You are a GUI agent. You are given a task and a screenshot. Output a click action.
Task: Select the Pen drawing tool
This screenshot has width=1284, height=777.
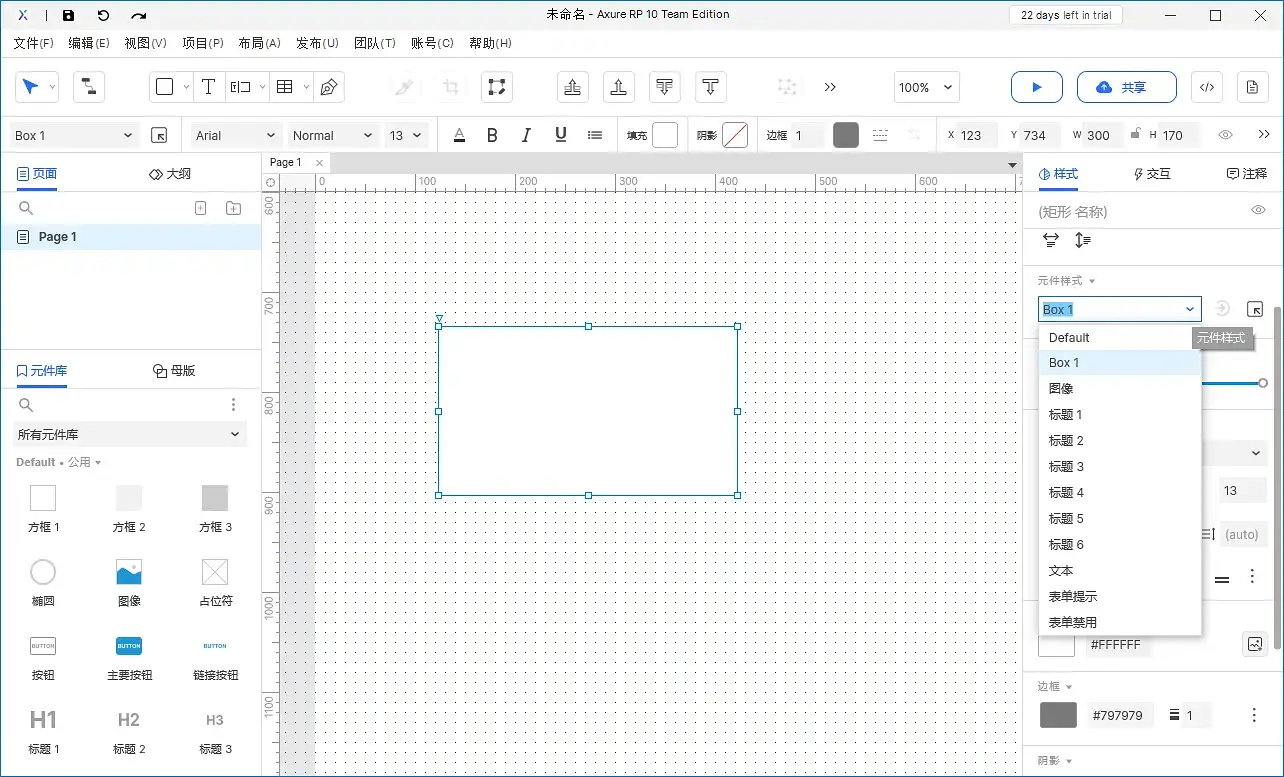point(328,87)
